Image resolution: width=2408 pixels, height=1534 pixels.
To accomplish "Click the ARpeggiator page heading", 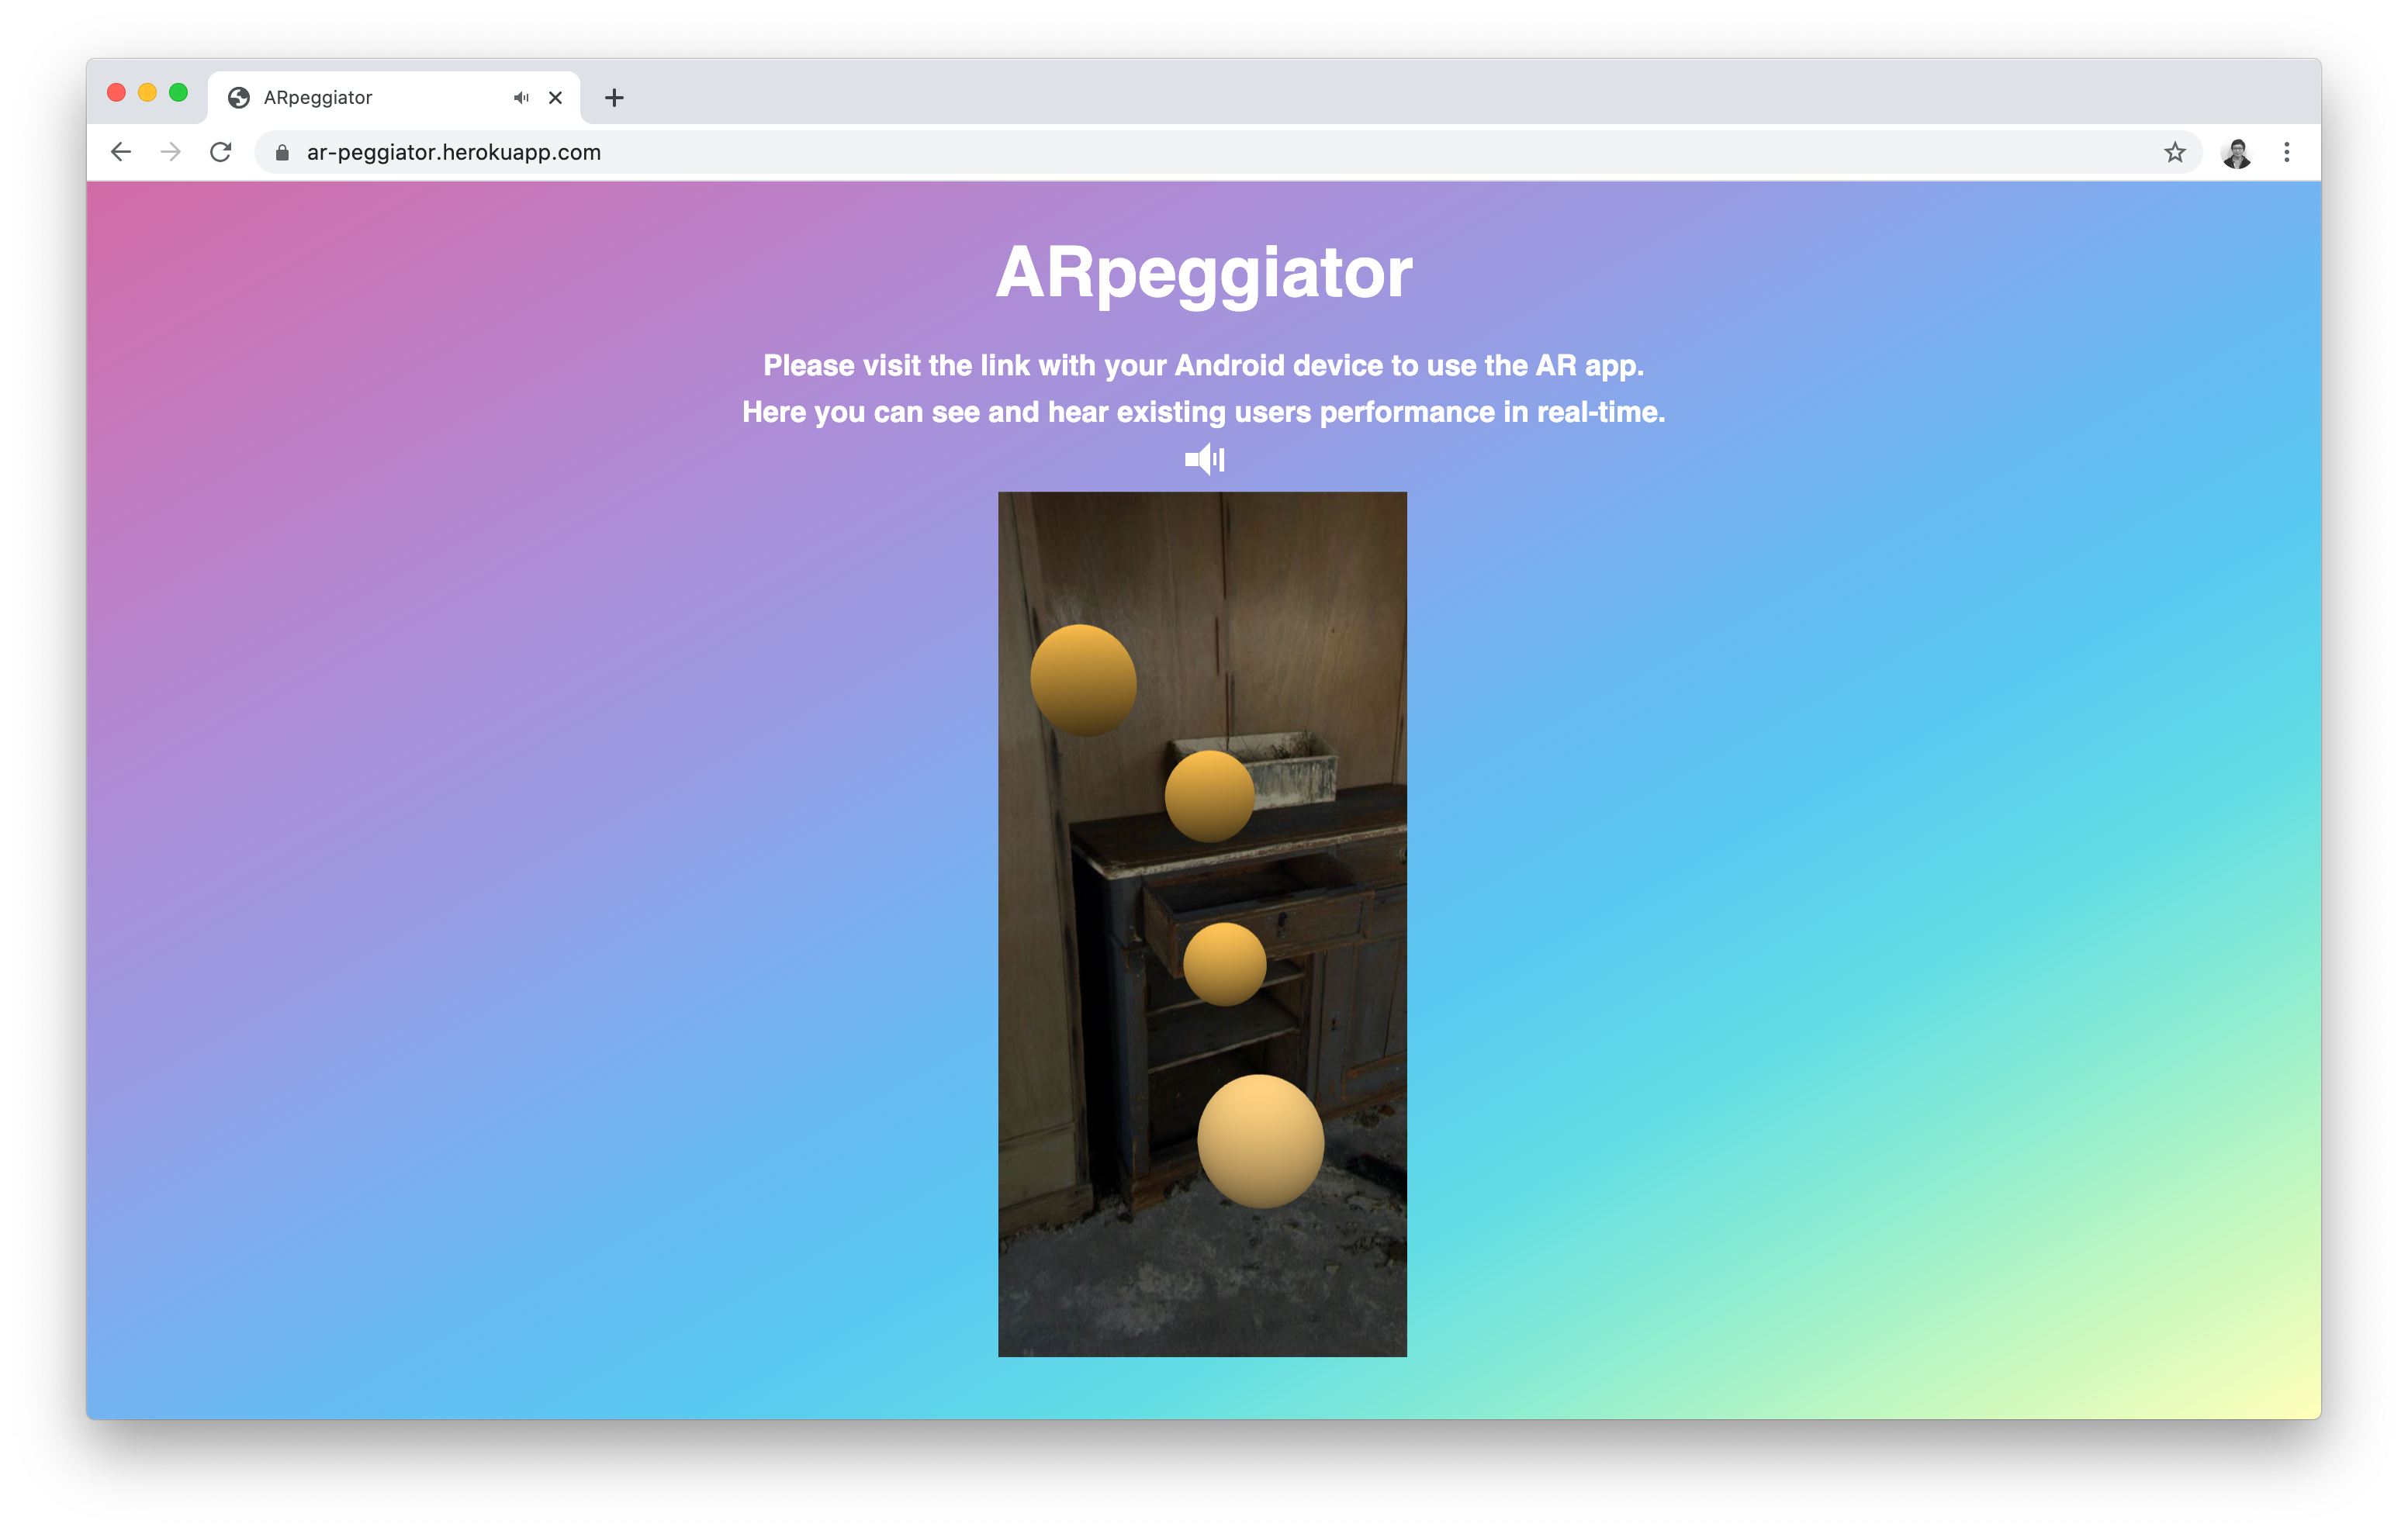I will (x=1203, y=272).
